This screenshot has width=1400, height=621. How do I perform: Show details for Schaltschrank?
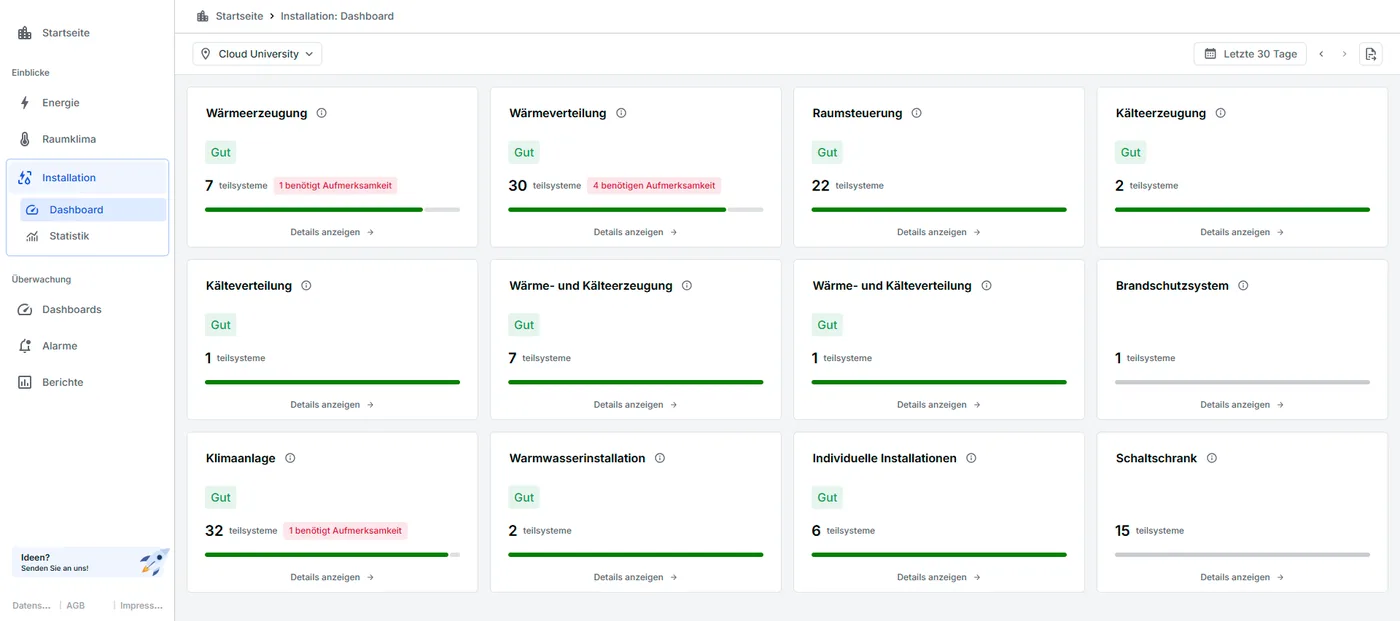pos(1242,577)
